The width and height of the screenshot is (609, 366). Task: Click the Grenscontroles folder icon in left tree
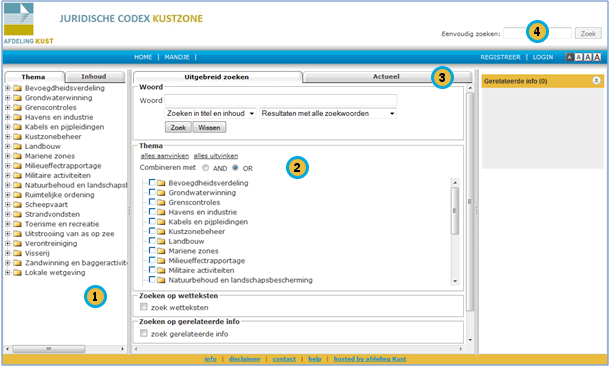click(17, 108)
